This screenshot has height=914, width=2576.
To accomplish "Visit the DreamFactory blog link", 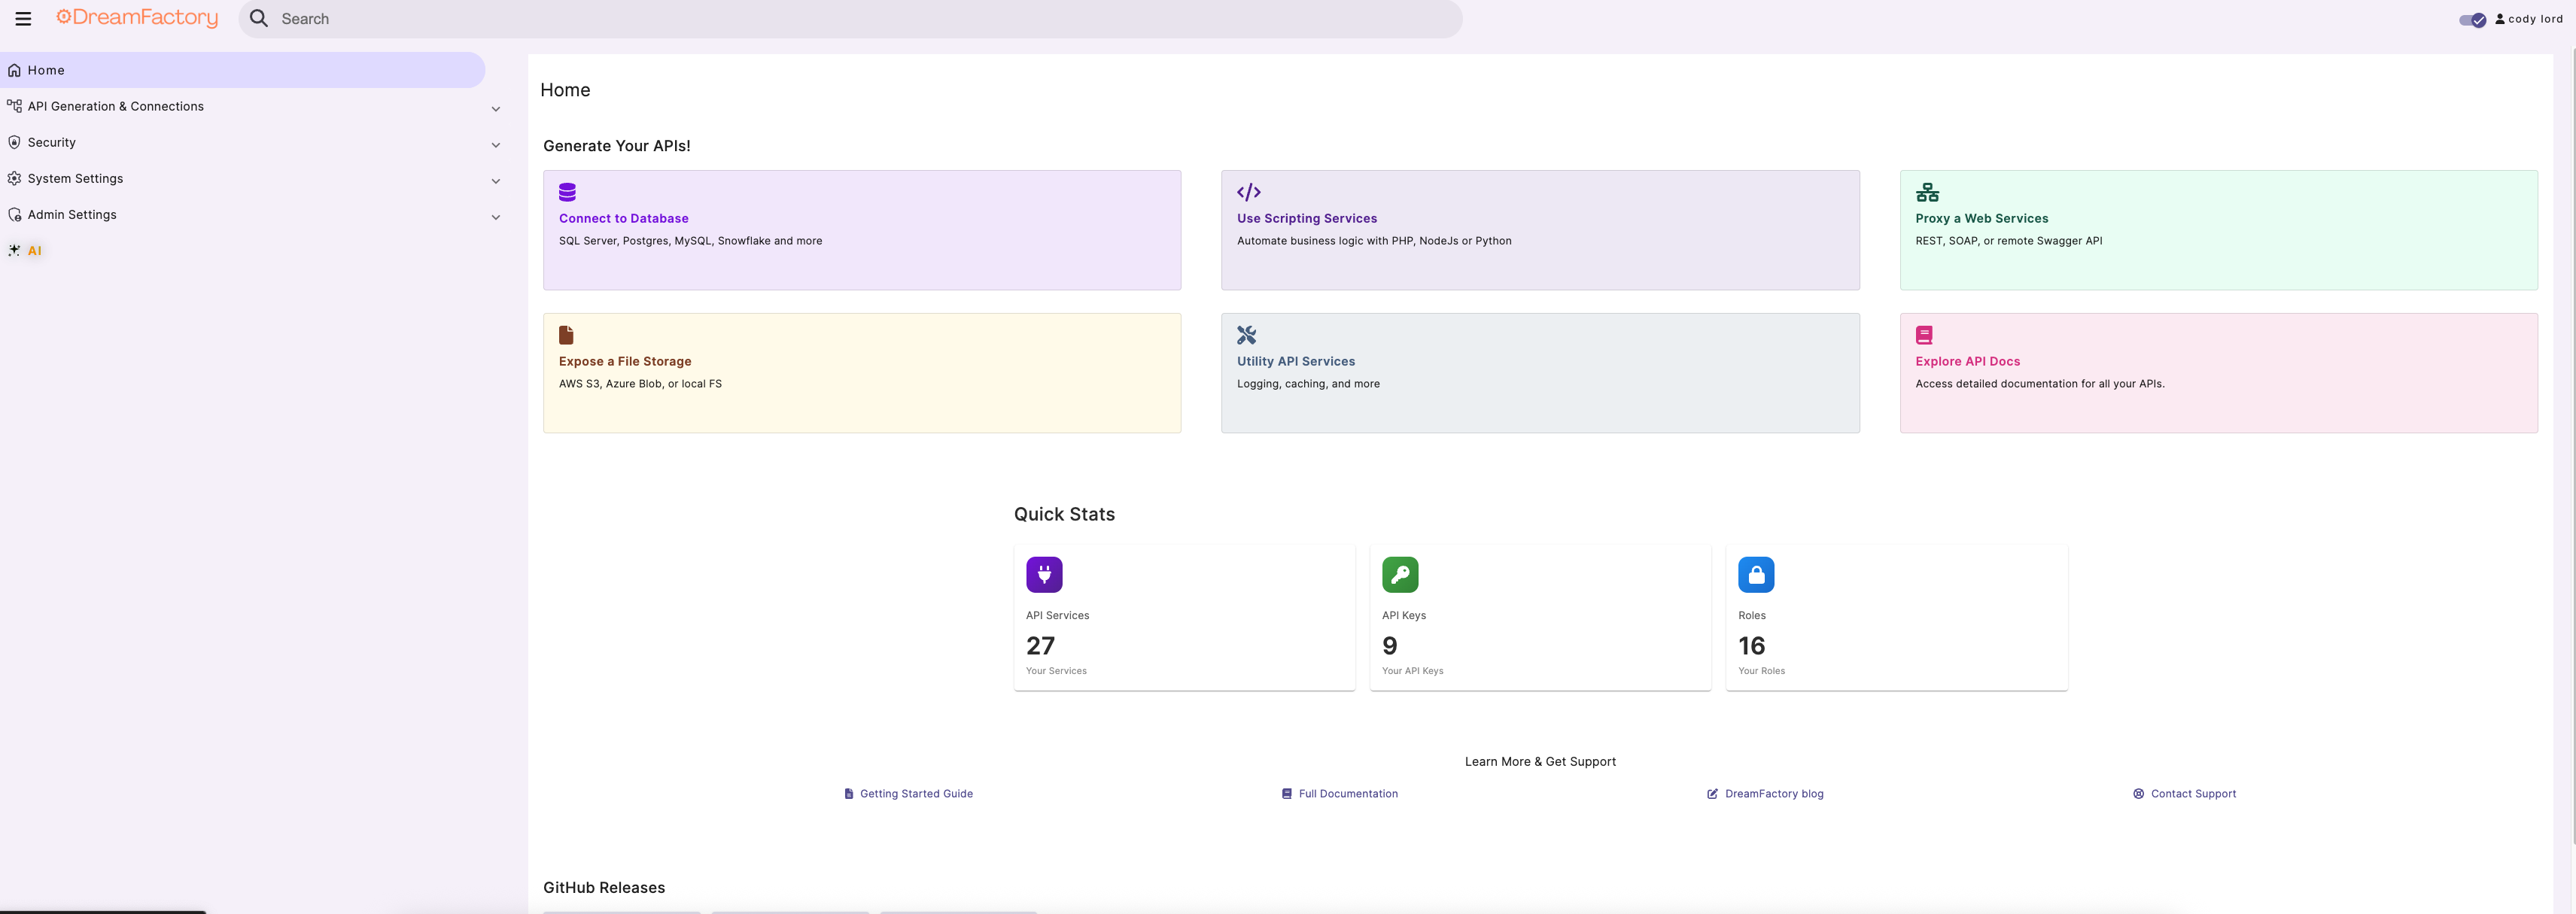I will point(1774,794).
